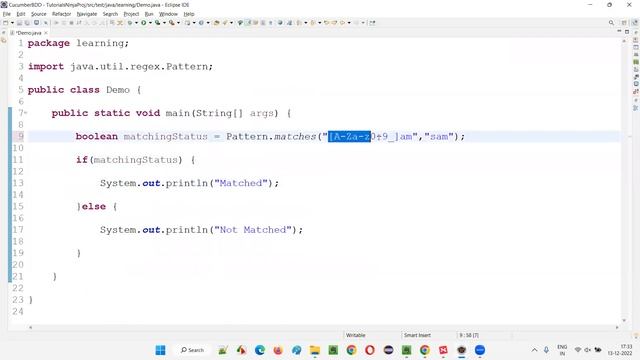
Task: Open Firefox from the taskbar
Action: click(278, 350)
